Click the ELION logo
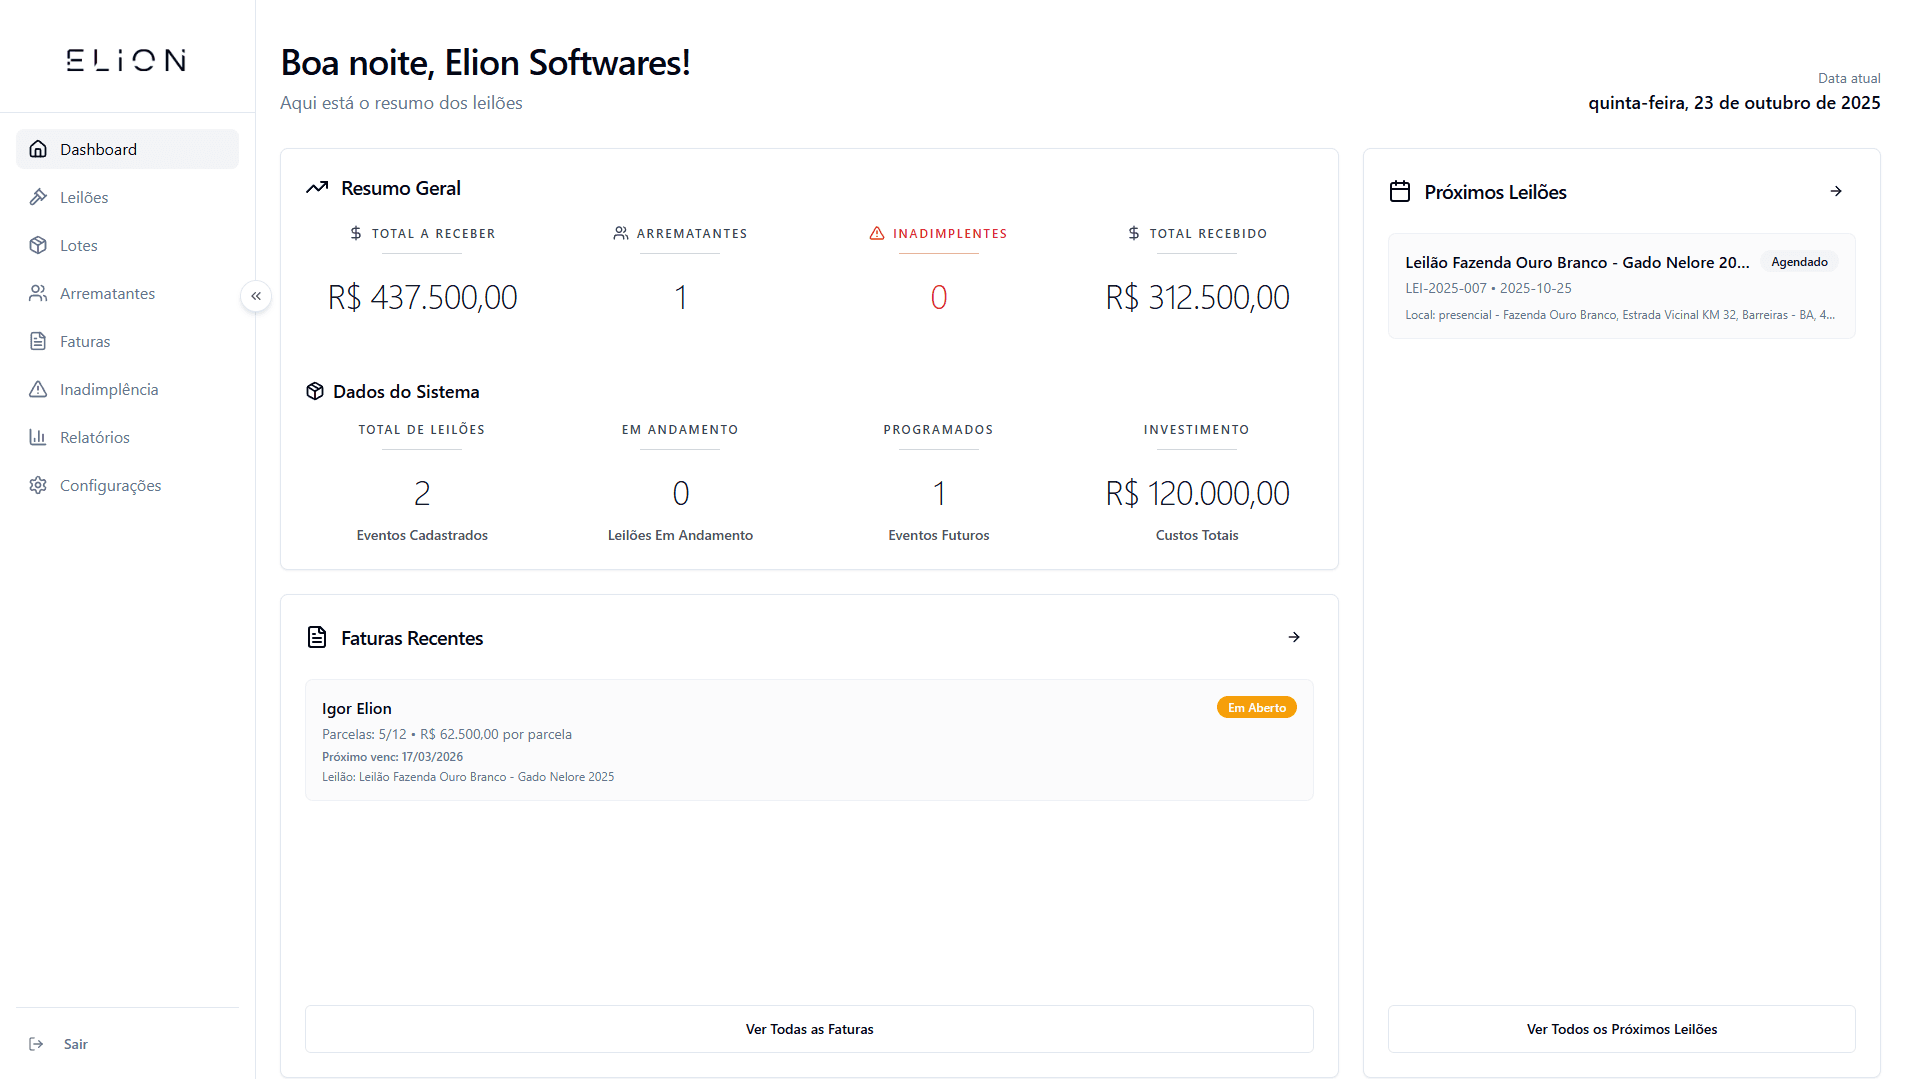1907x1079 pixels. coord(126,60)
